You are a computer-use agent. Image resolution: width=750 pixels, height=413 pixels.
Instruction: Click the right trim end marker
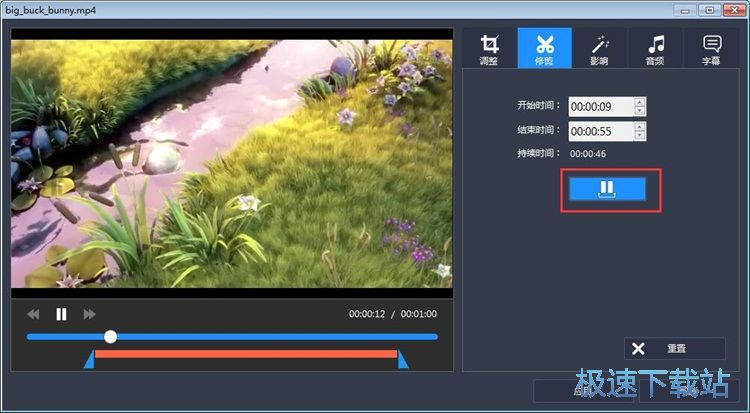pos(403,359)
